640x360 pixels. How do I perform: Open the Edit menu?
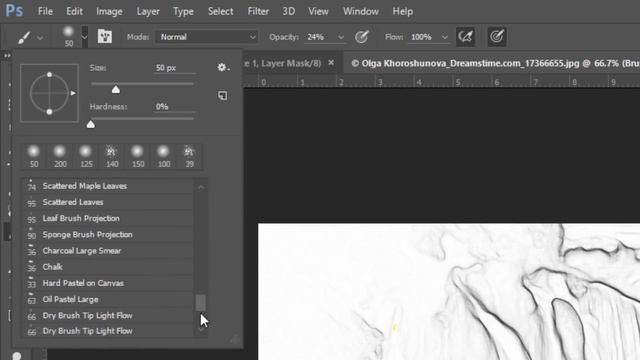74,11
